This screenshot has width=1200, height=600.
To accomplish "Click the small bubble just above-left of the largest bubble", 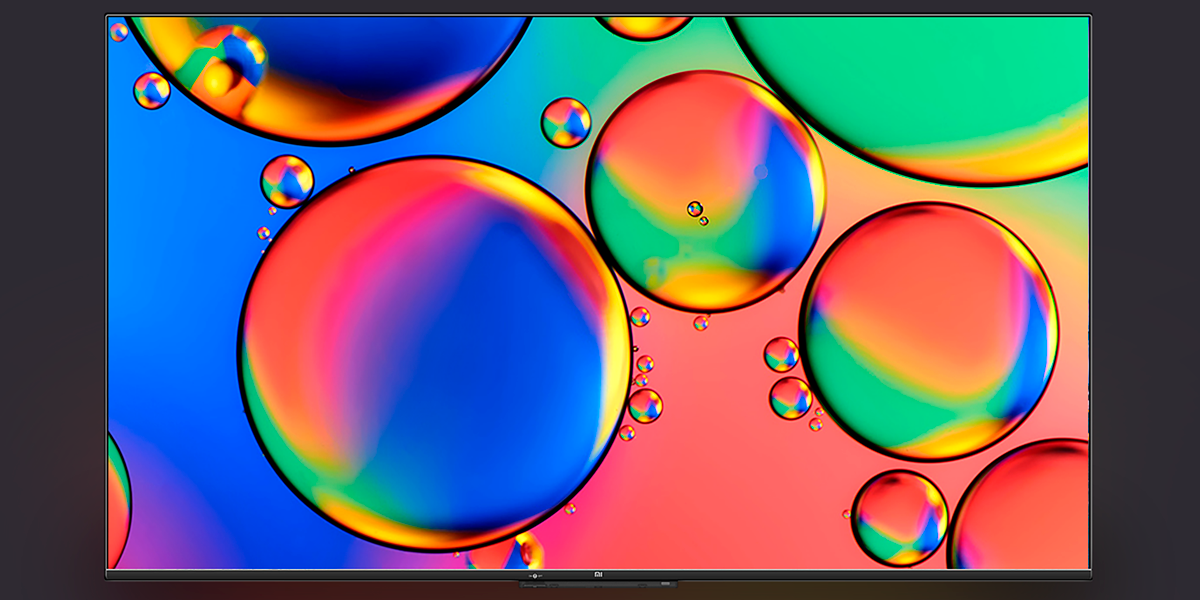I will 287,181.
